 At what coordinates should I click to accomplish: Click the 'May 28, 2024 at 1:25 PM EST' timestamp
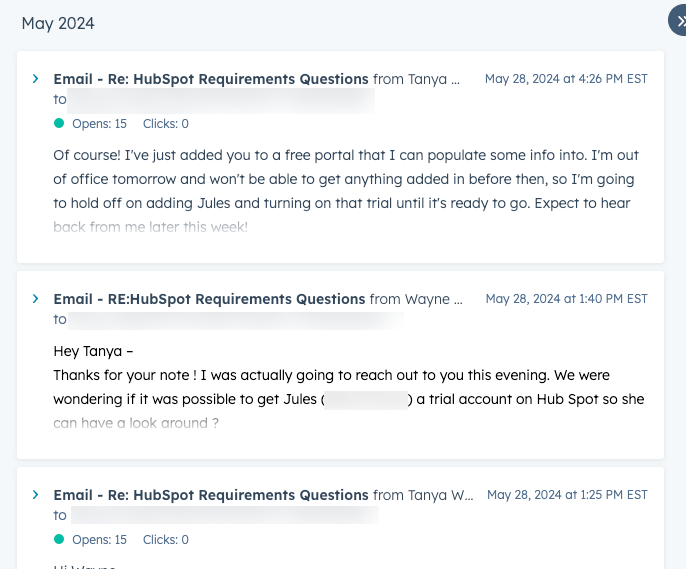point(567,495)
